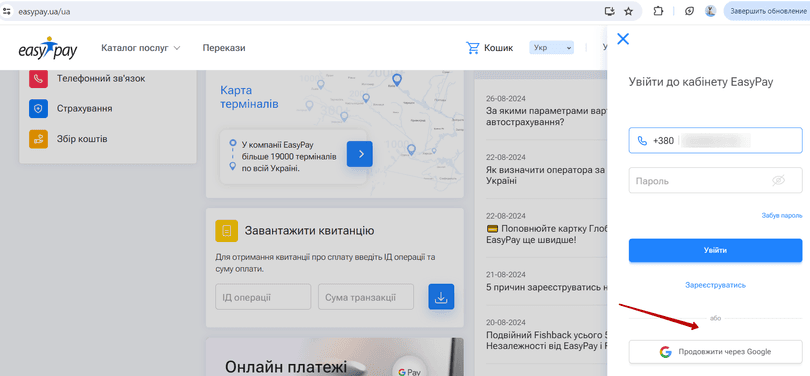
Task: Click the phone number input field
Action: 715,140
